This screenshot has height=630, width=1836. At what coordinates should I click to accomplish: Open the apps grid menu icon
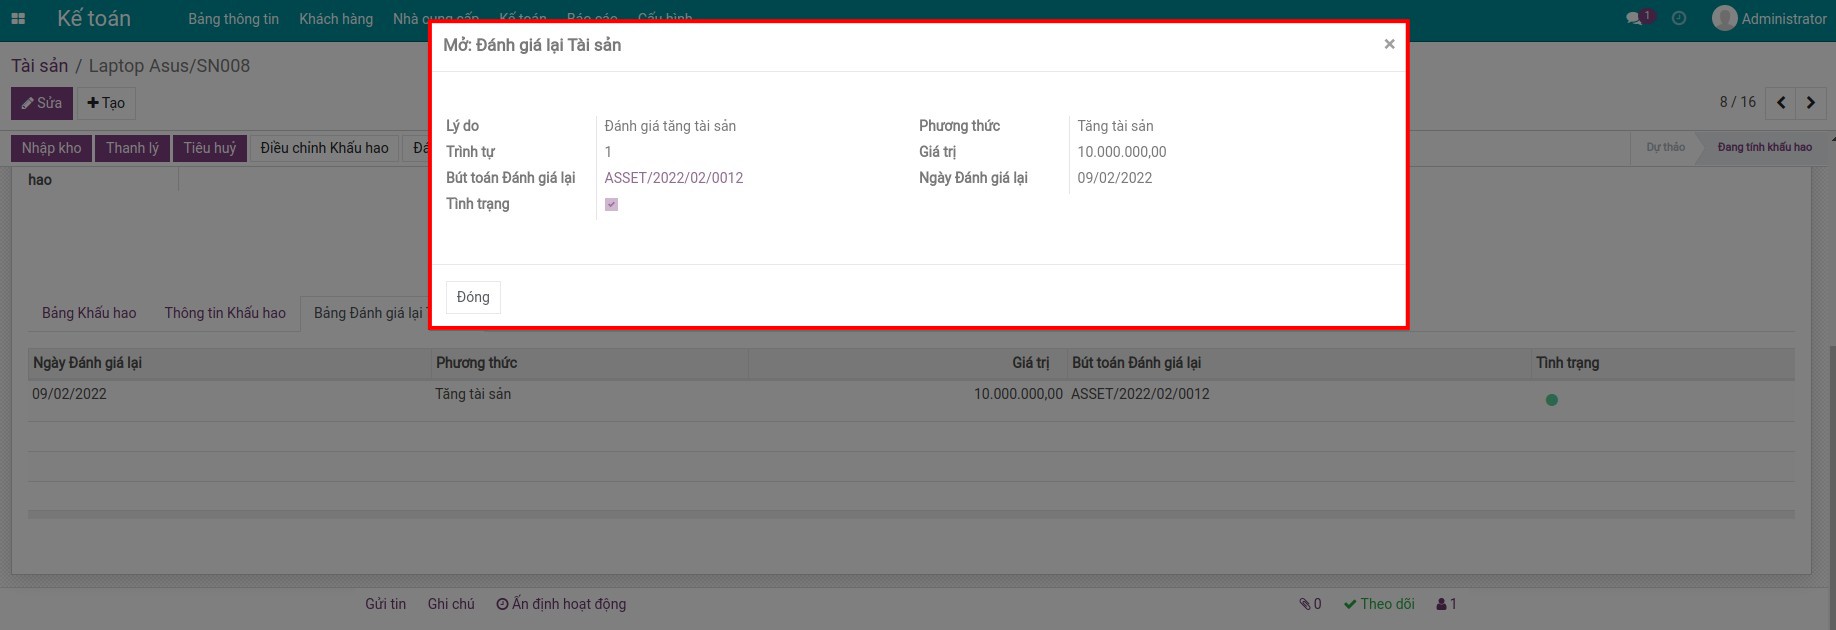coord(18,18)
